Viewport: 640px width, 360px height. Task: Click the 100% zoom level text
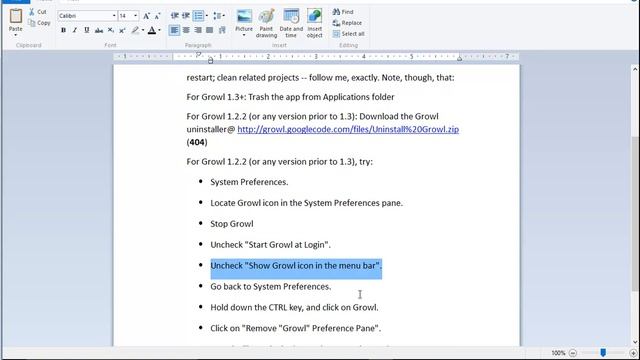point(558,353)
